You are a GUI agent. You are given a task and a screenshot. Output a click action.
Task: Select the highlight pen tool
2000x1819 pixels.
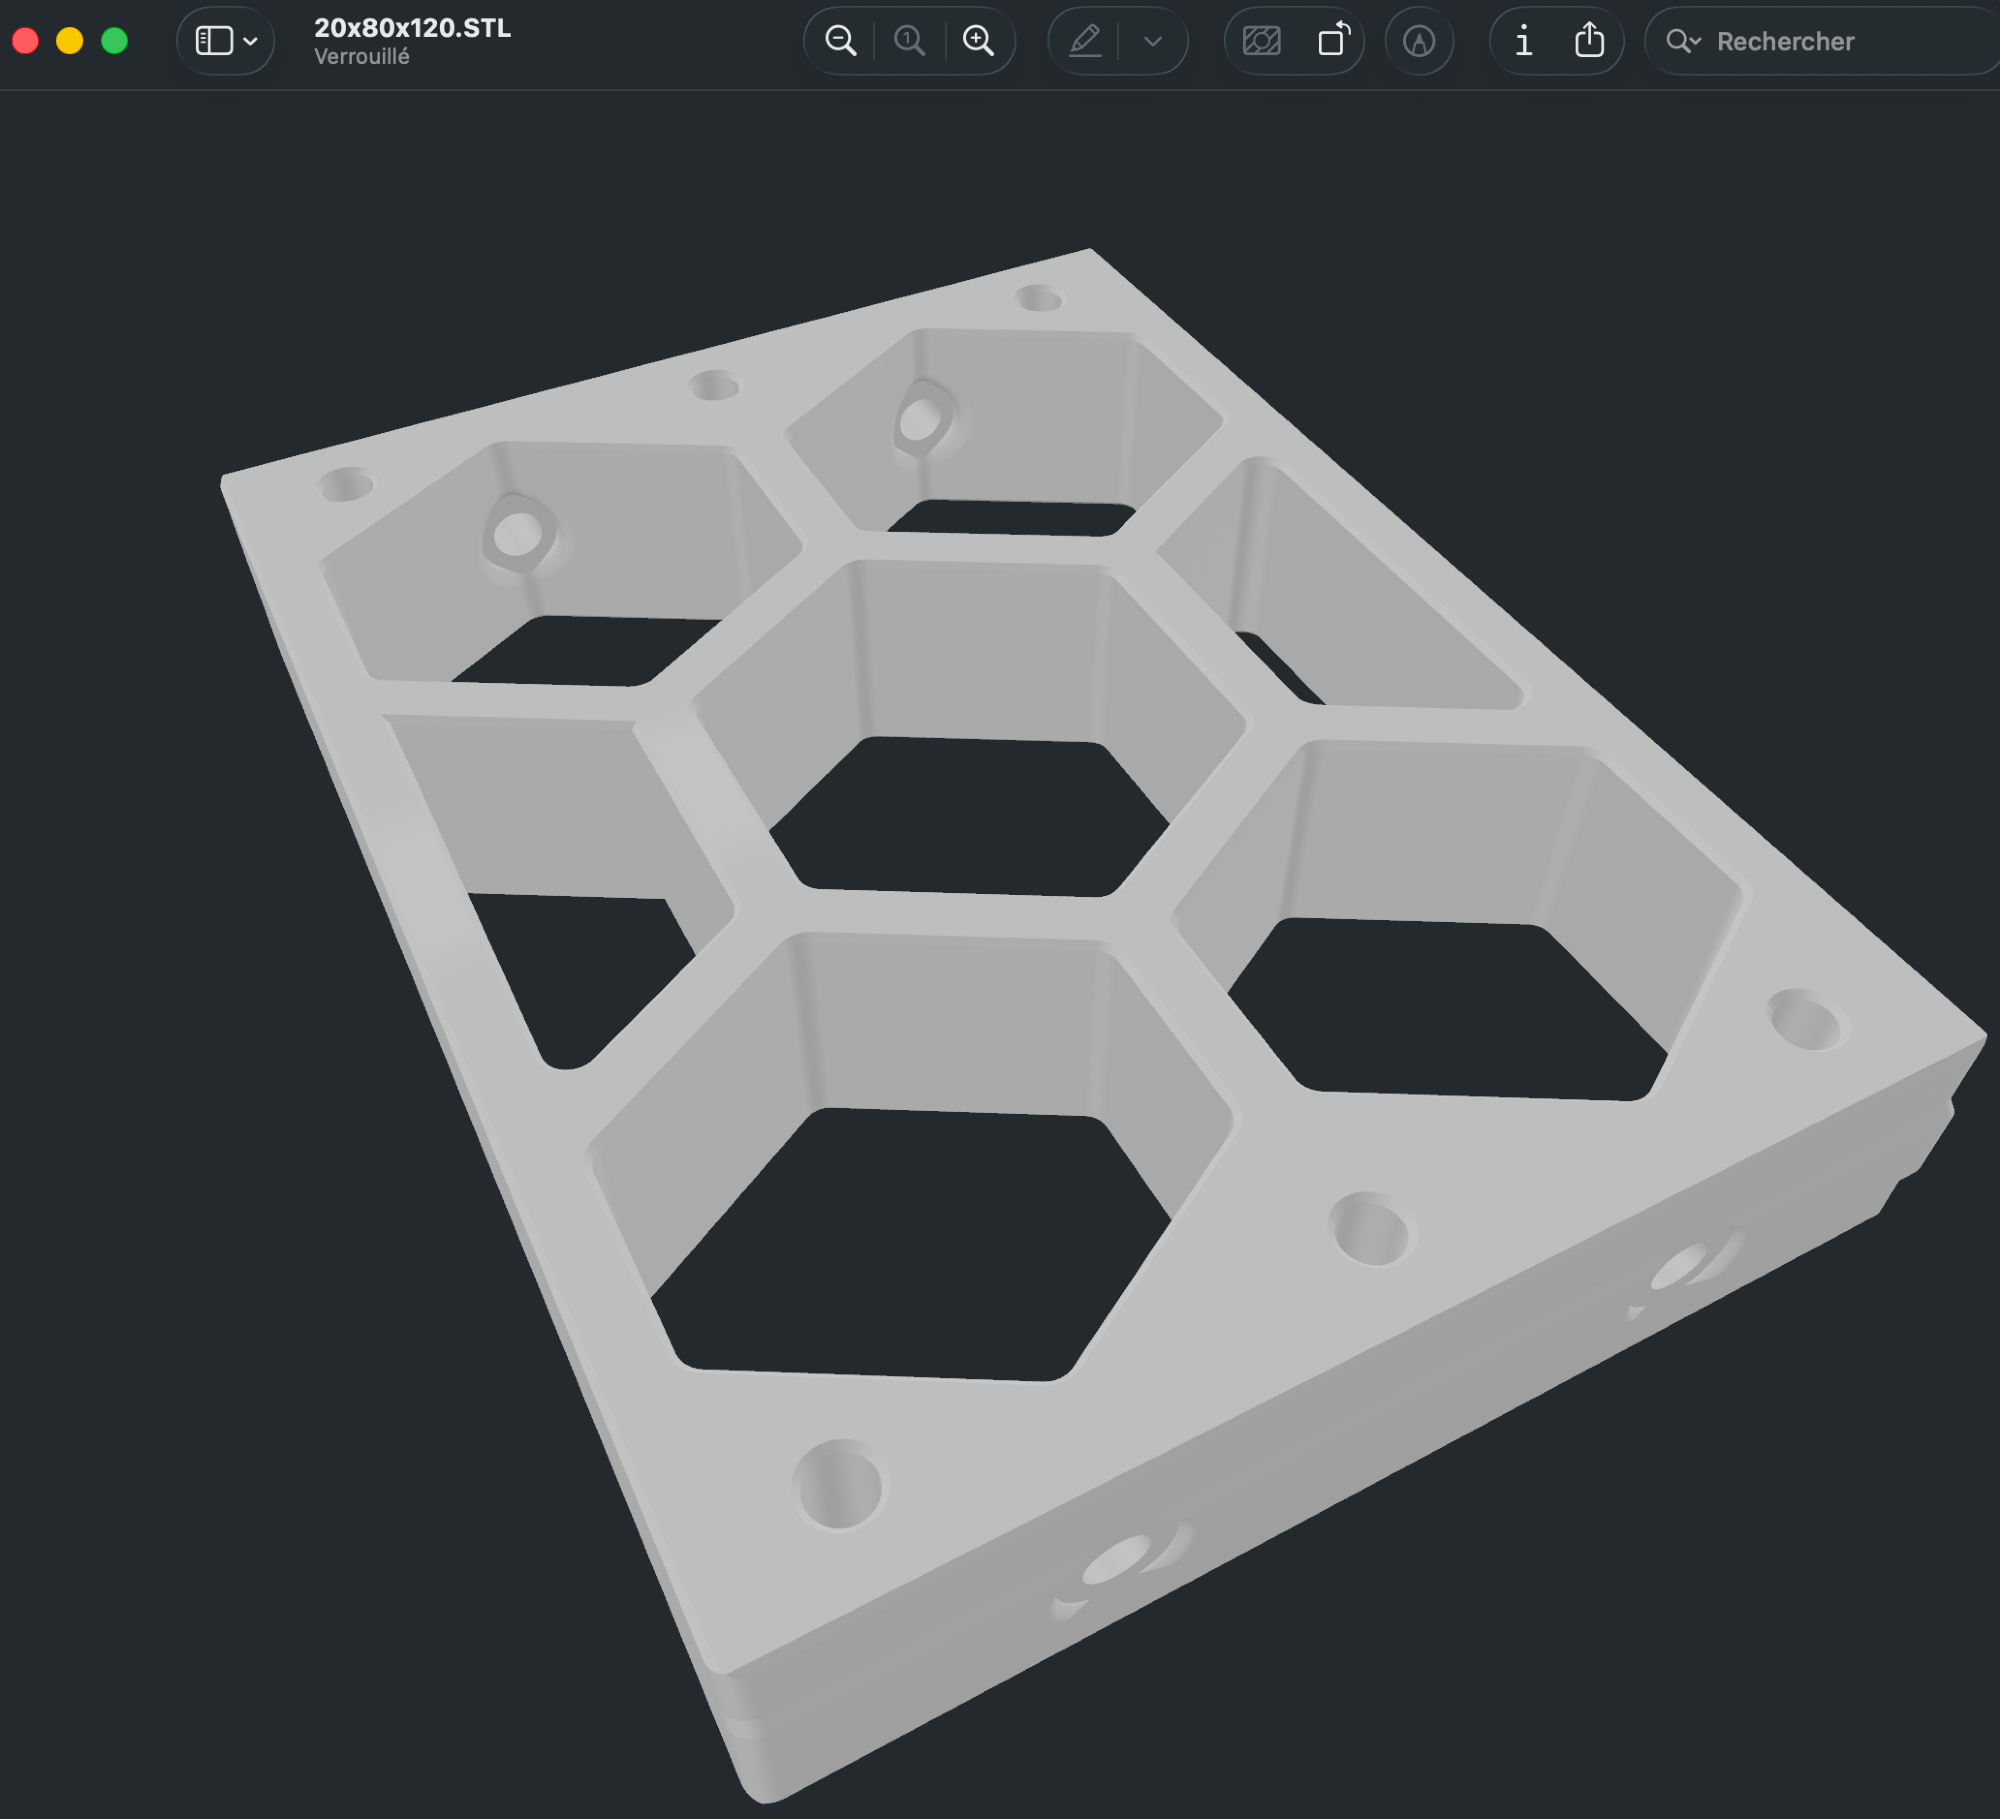tap(1085, 41)
